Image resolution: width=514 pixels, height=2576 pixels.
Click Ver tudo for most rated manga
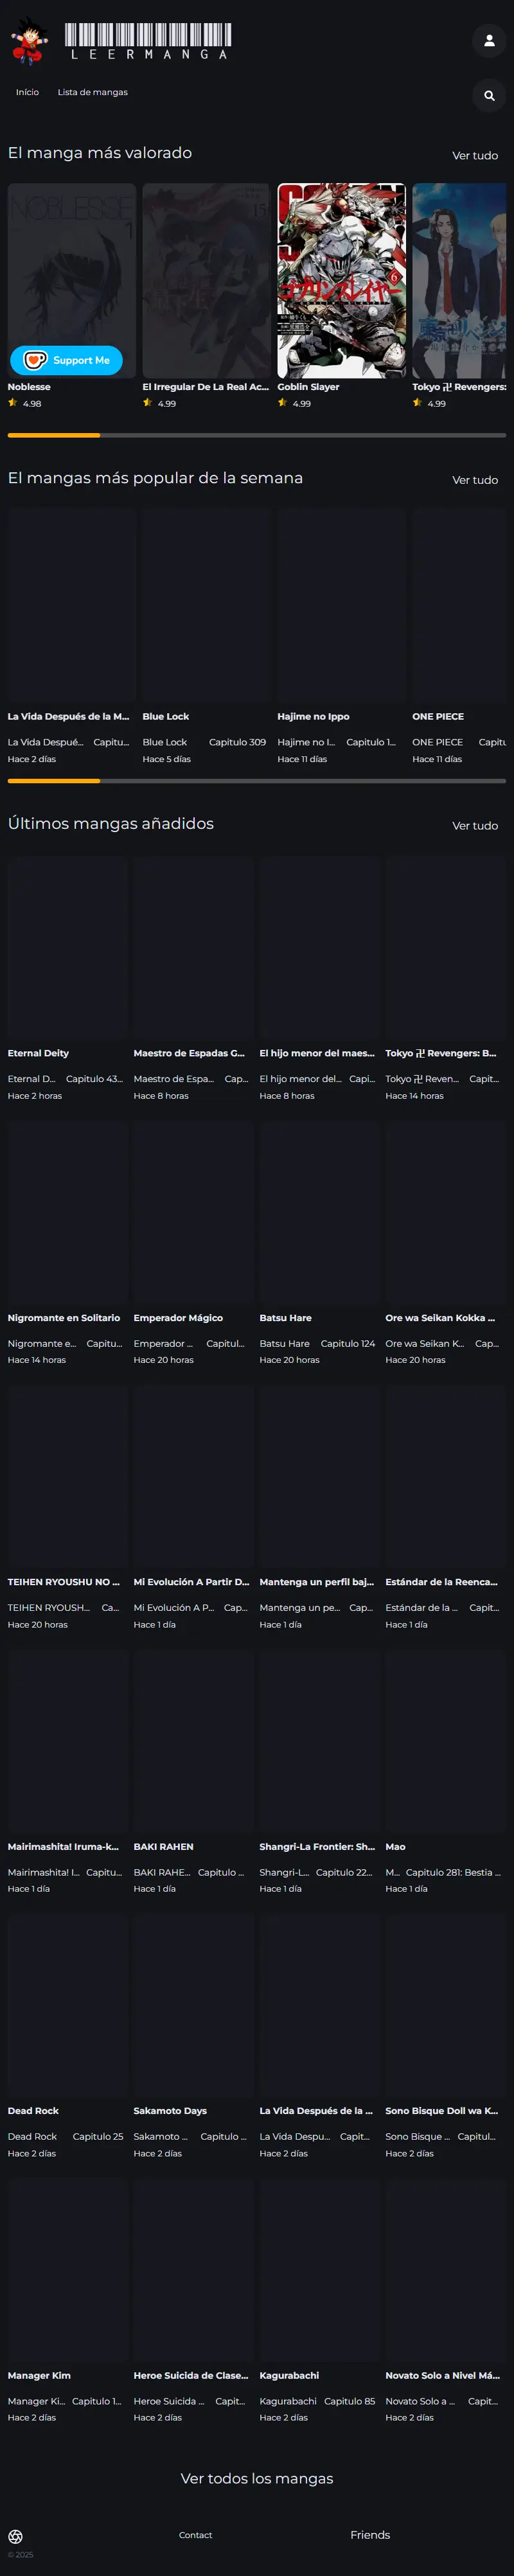pyautogui.click(x=475, y=156)
